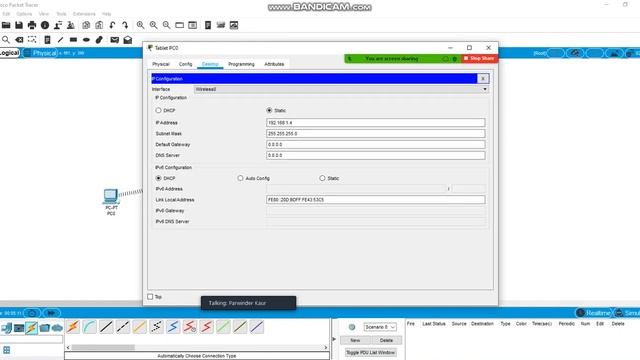Viewport: 640px width, 360px height.
Task: Choose the blue coaxial cable
Action: (x=173, y=327)
